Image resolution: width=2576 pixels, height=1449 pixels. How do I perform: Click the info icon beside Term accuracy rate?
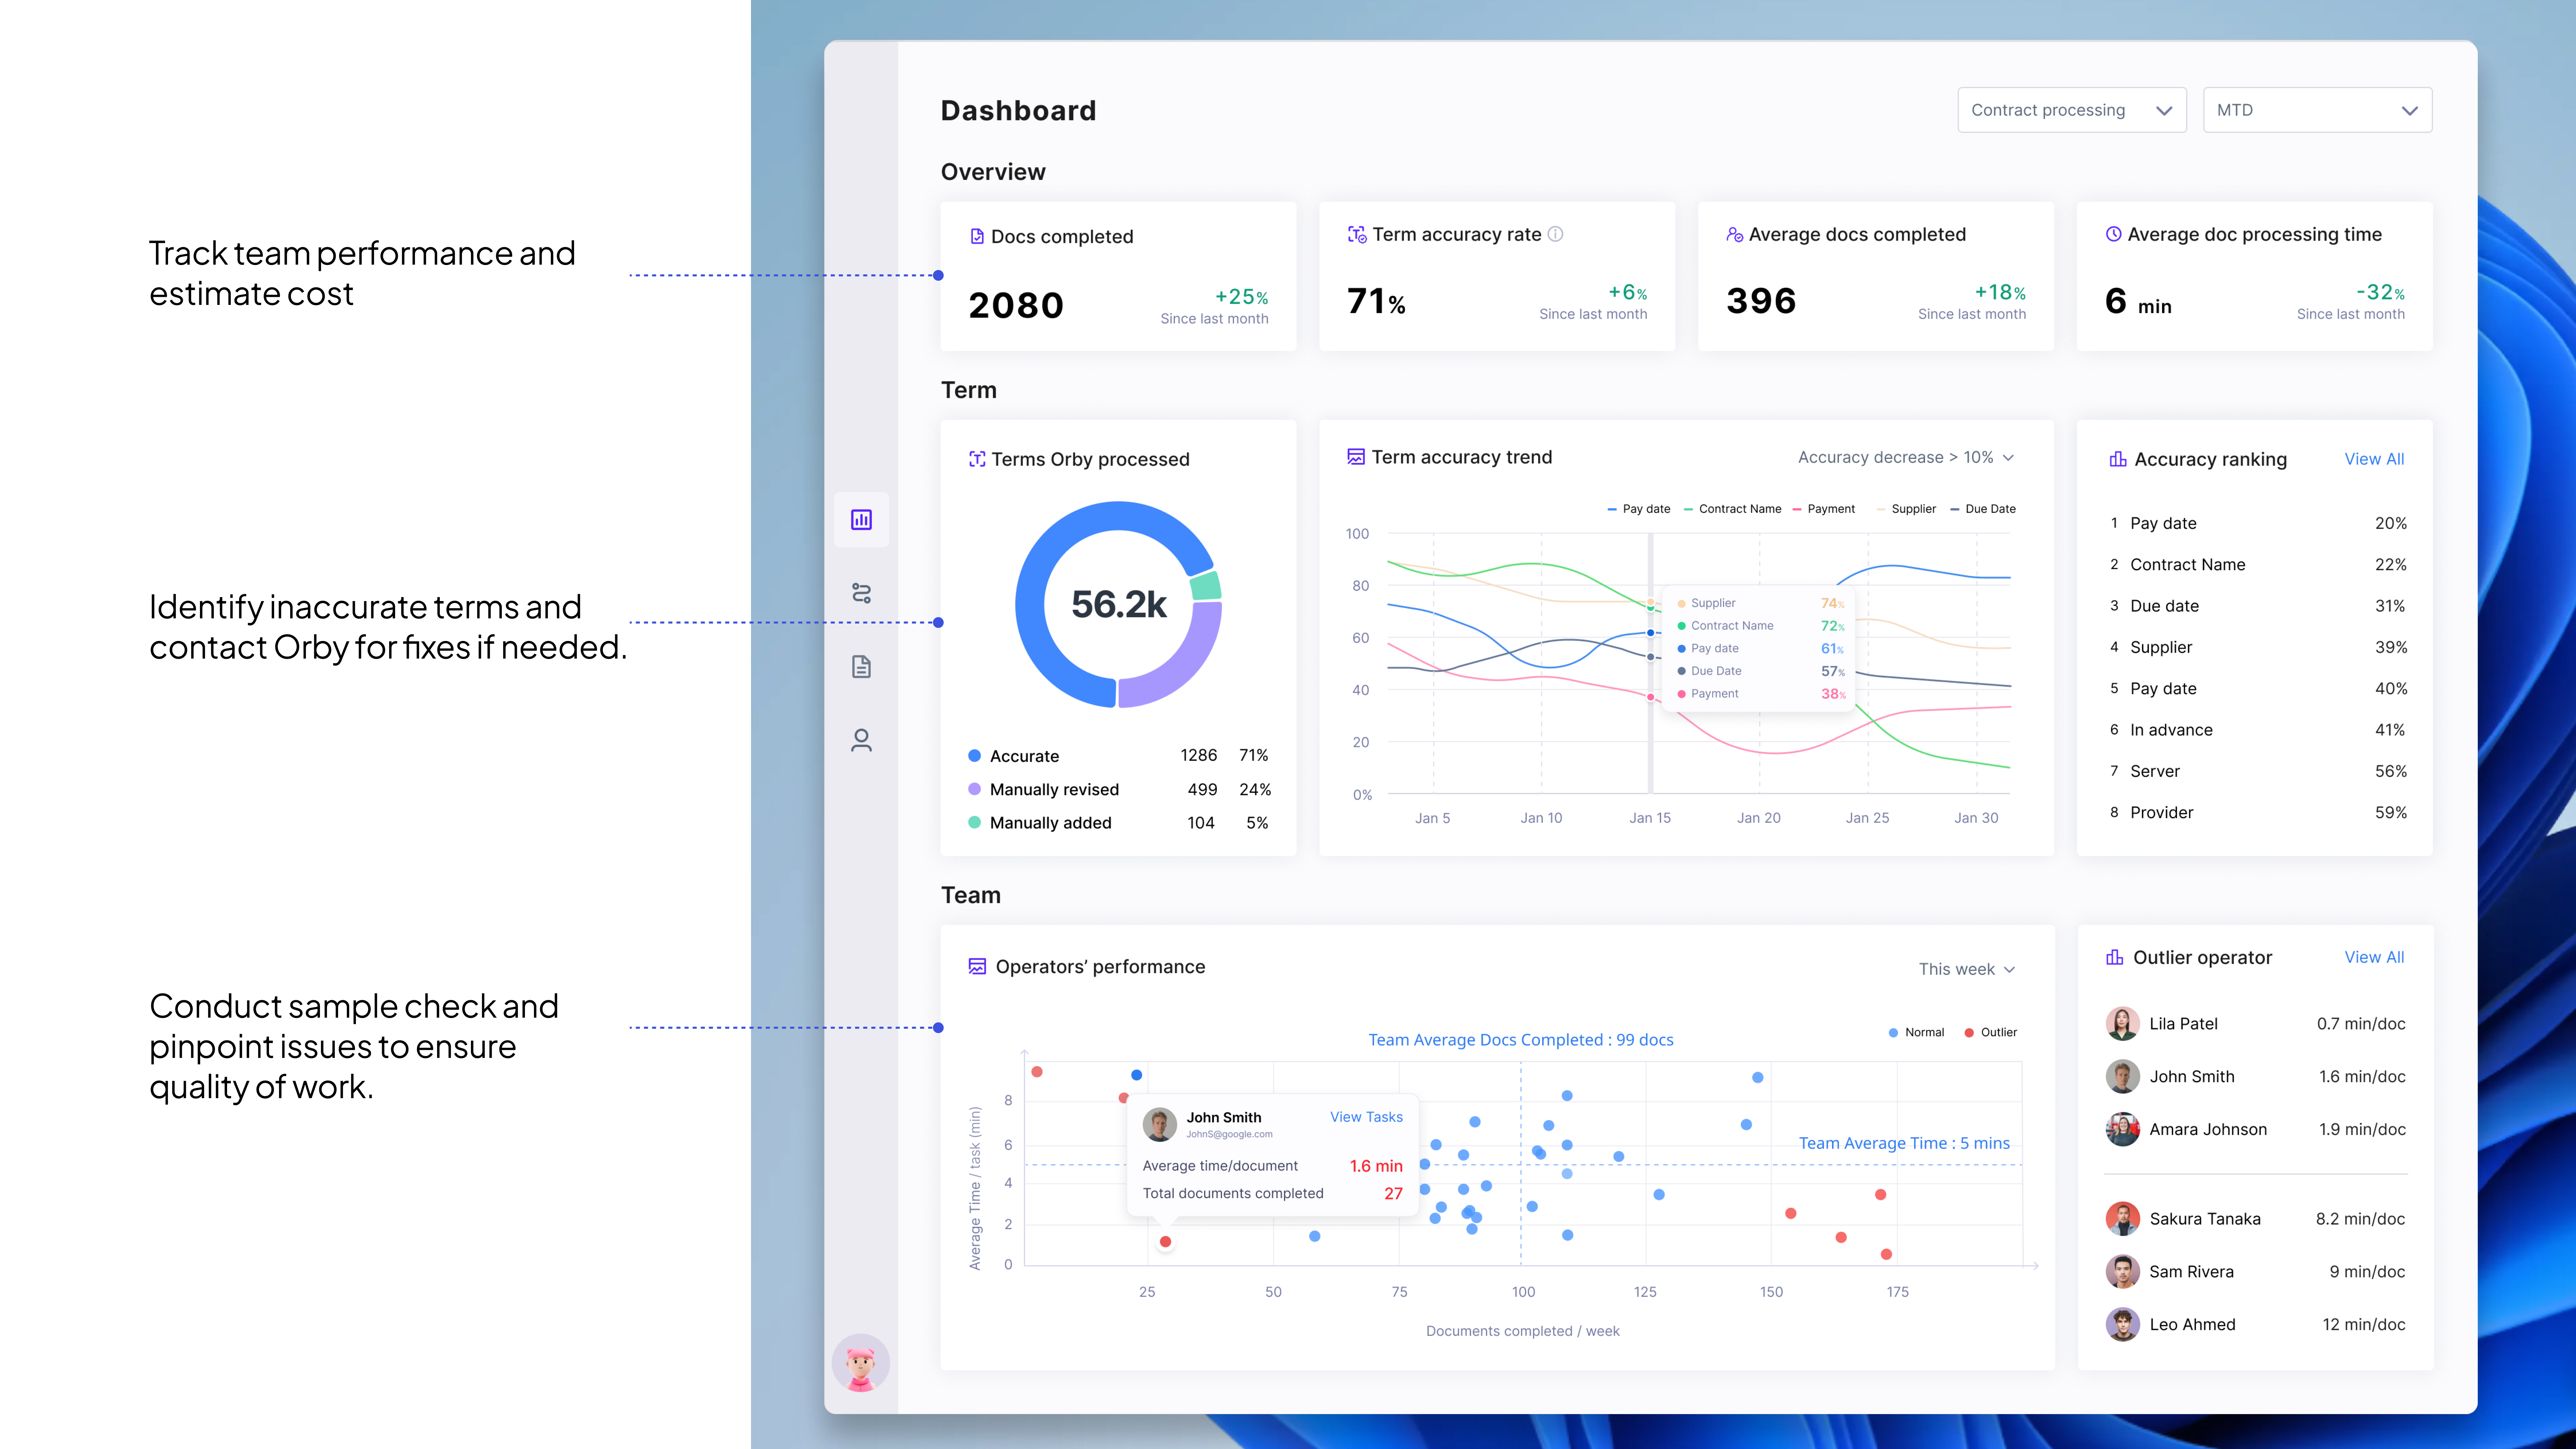click(1555, 234)
